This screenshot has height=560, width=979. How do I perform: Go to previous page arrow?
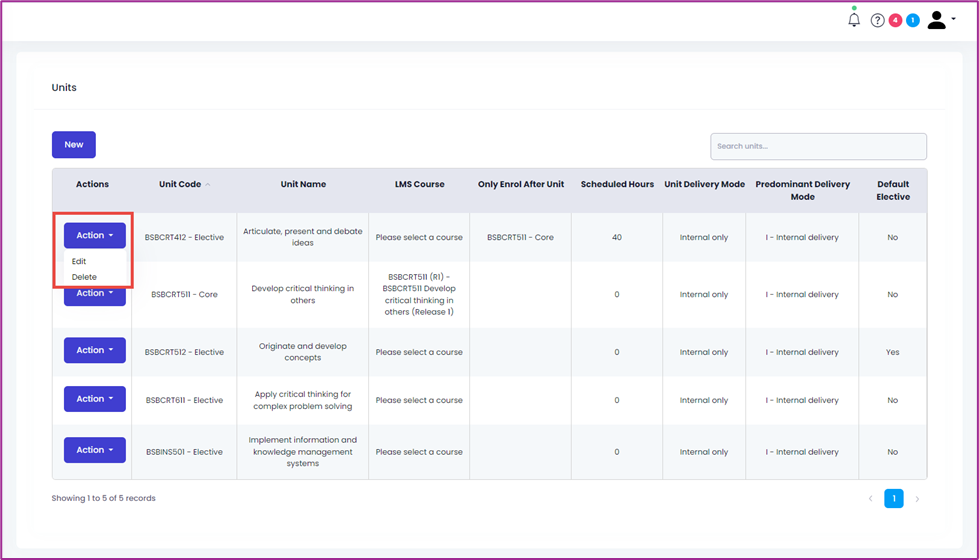(870, 498)
